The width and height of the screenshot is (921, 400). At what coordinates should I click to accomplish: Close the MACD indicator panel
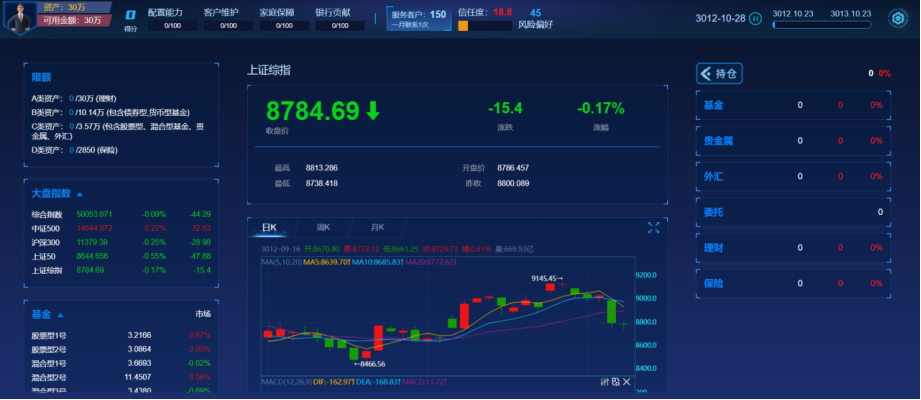(x=627, y=382)
